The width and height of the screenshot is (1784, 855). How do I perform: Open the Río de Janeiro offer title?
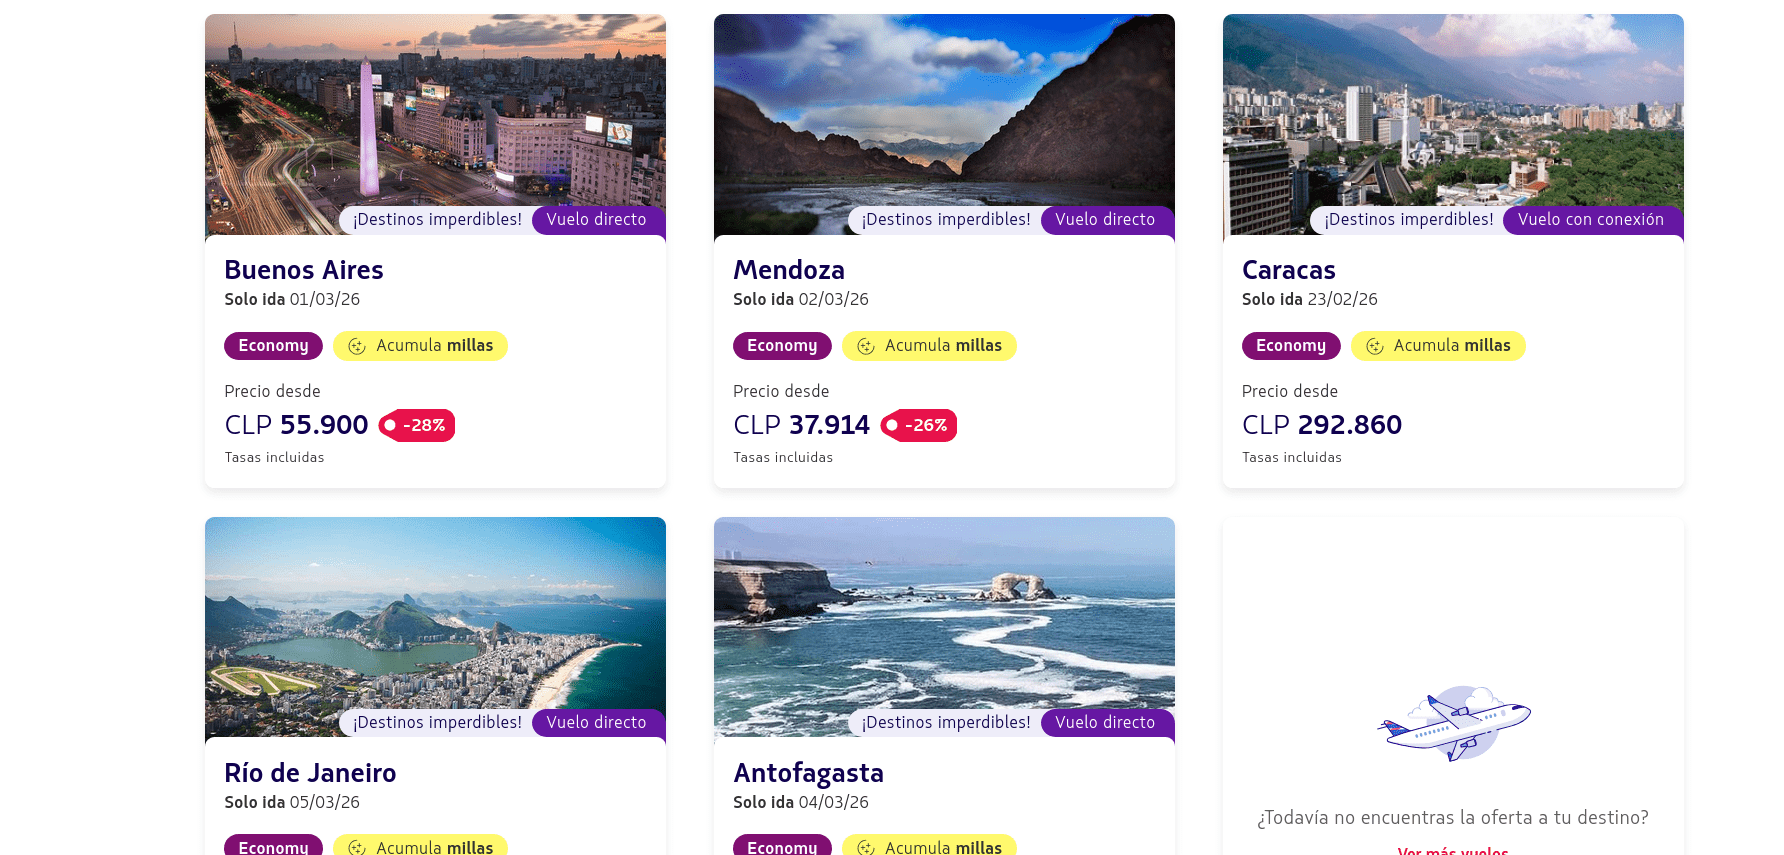coord(310,773)
